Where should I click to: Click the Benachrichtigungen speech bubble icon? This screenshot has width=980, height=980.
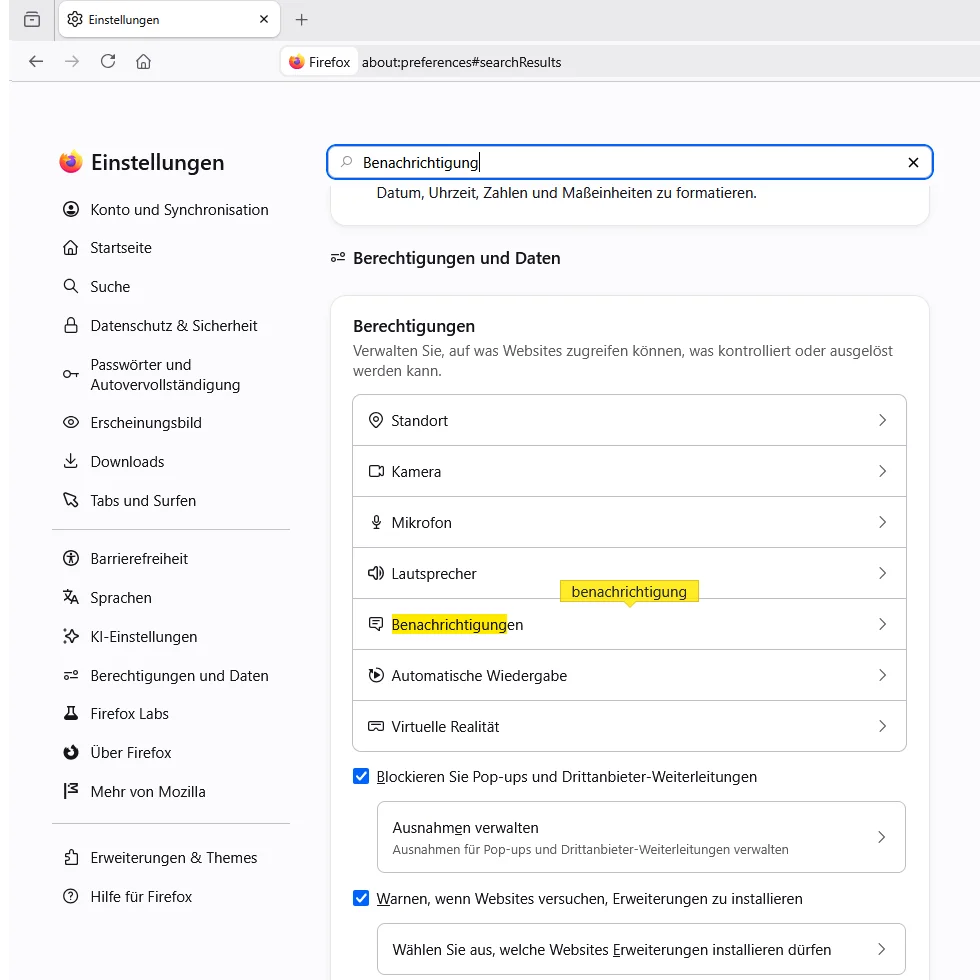coord(376,624)
